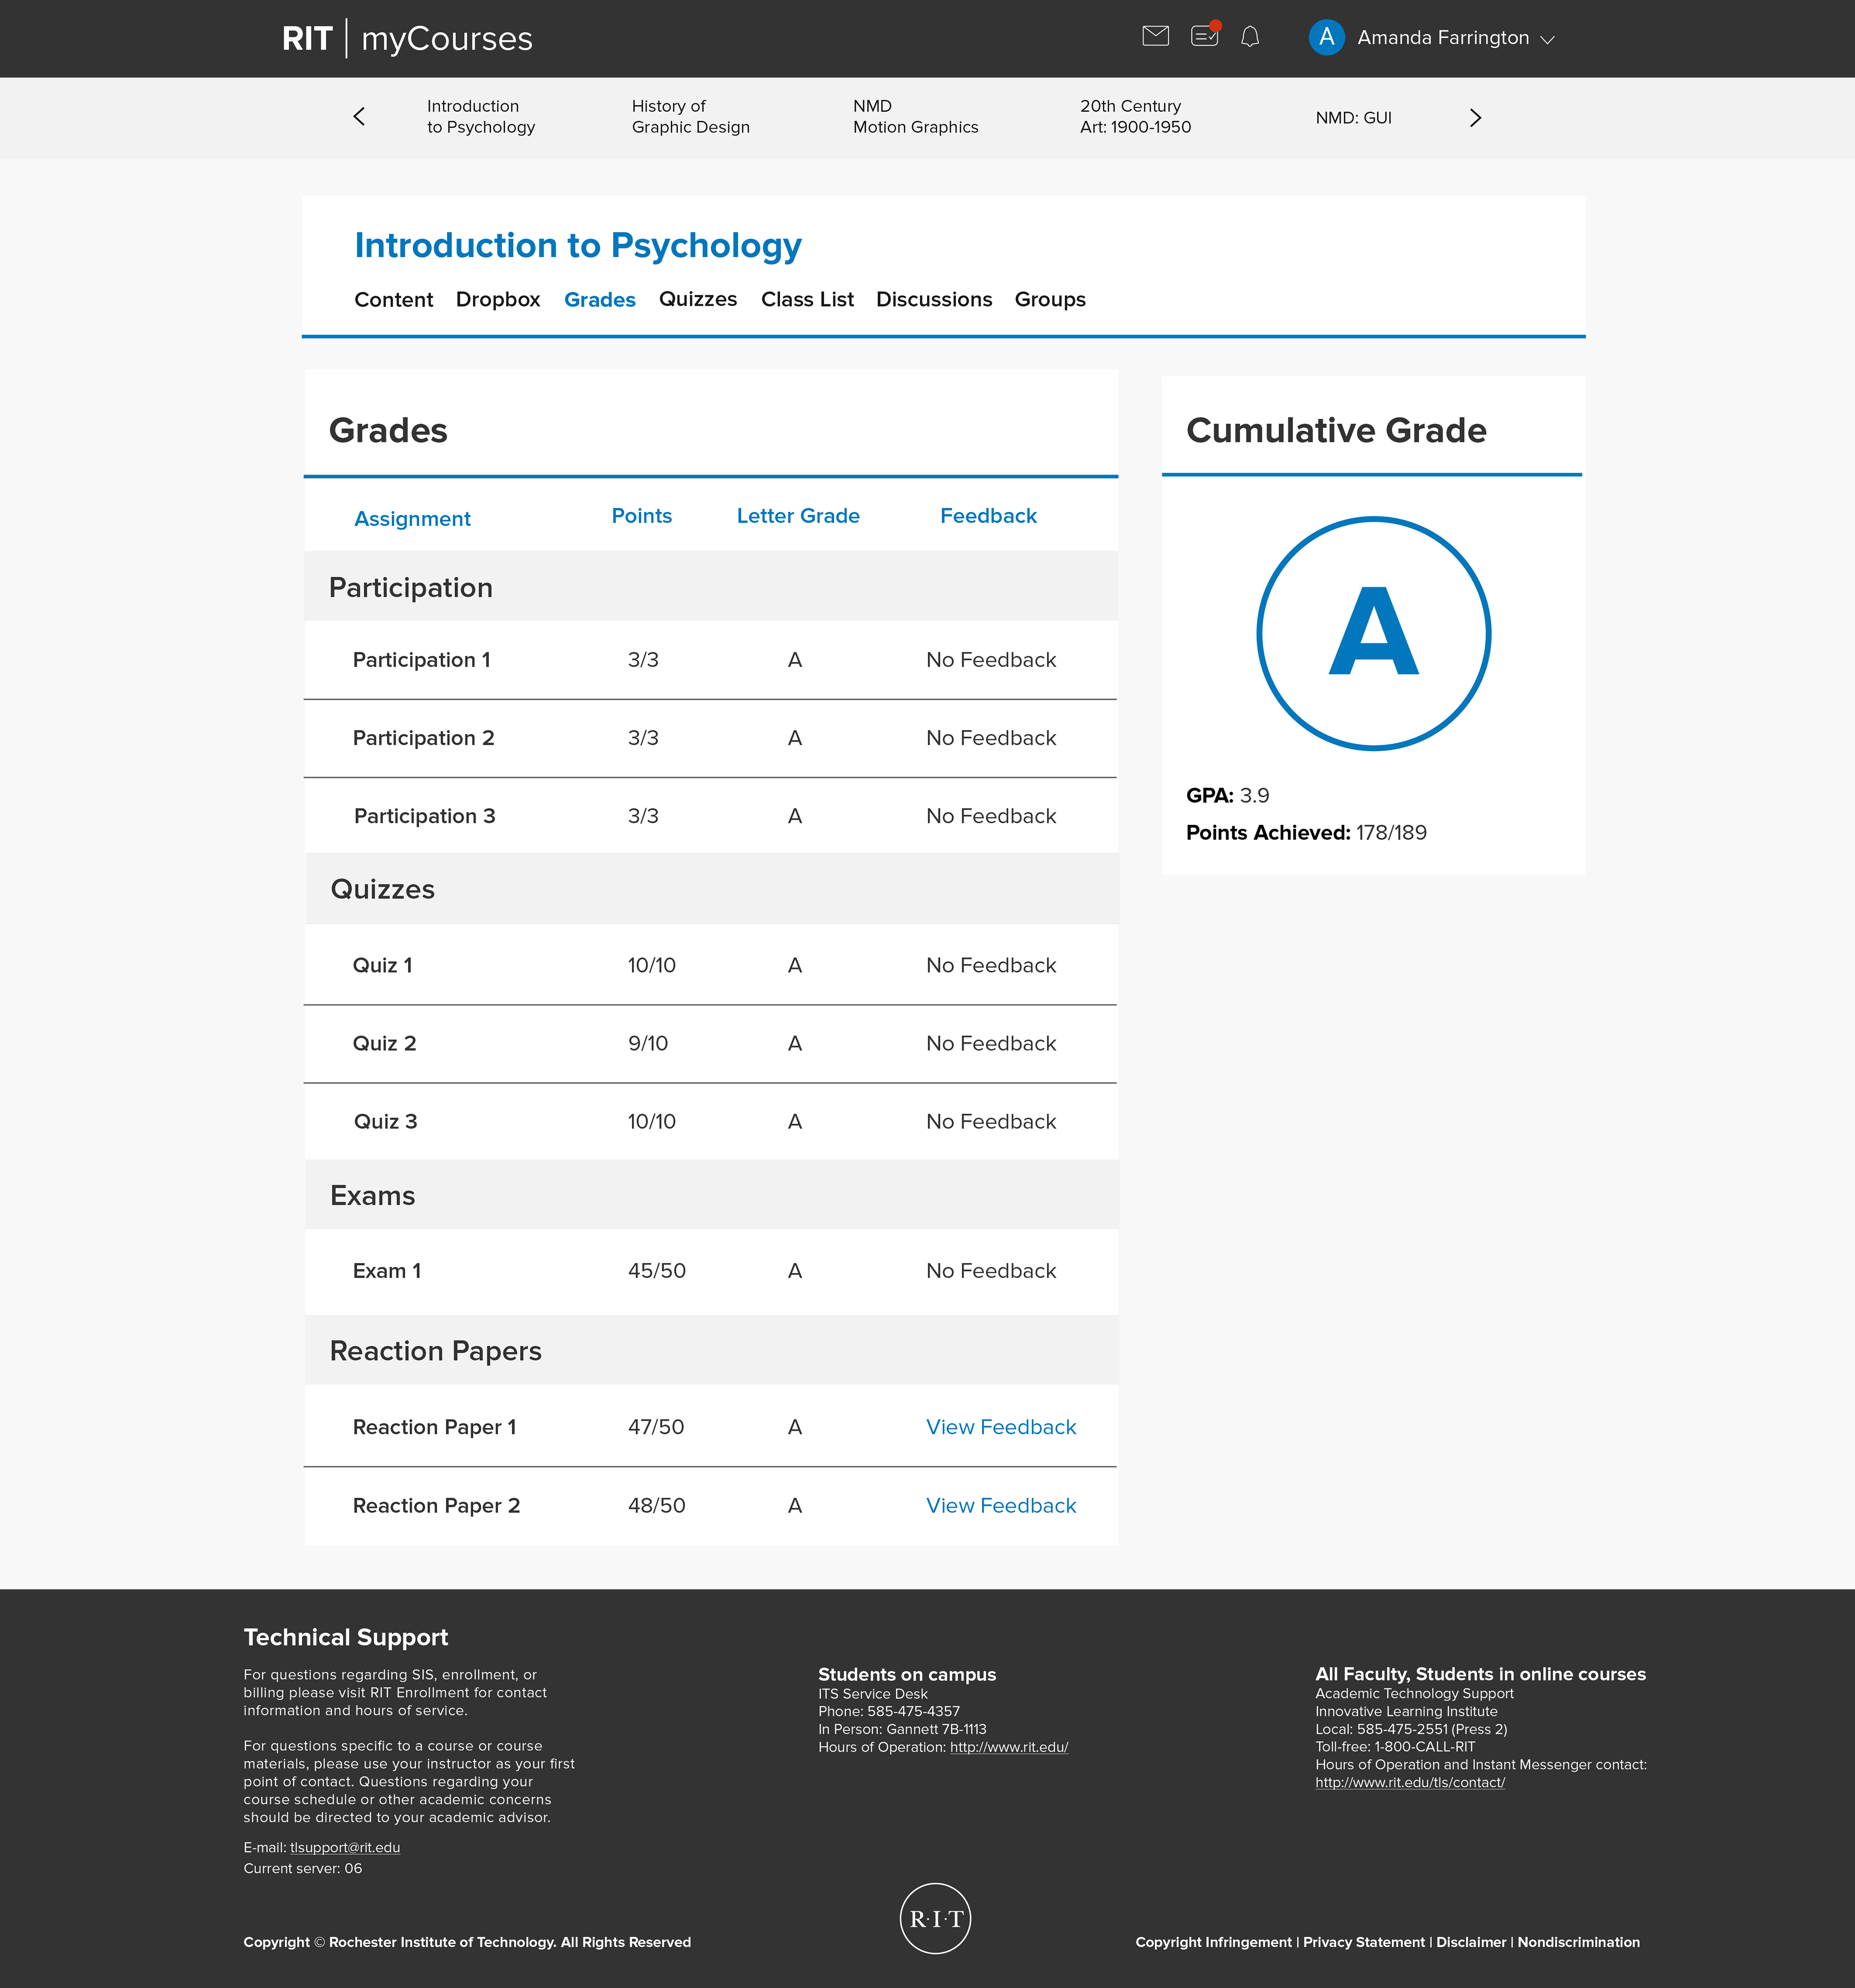Click the Participation section header
Viewport: 1855px width, 1988px height.
[x=711, y=587]
